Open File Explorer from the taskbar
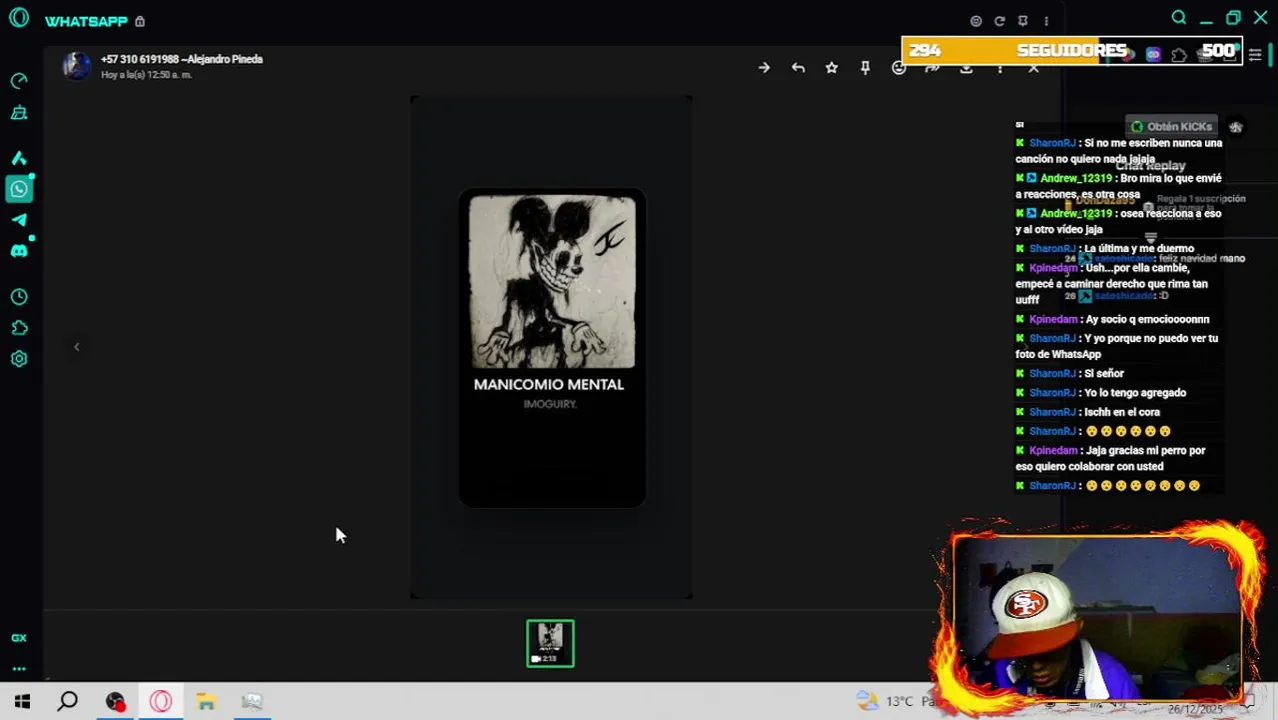Screen dimensions: 1278x720 (x=206, y=702)
